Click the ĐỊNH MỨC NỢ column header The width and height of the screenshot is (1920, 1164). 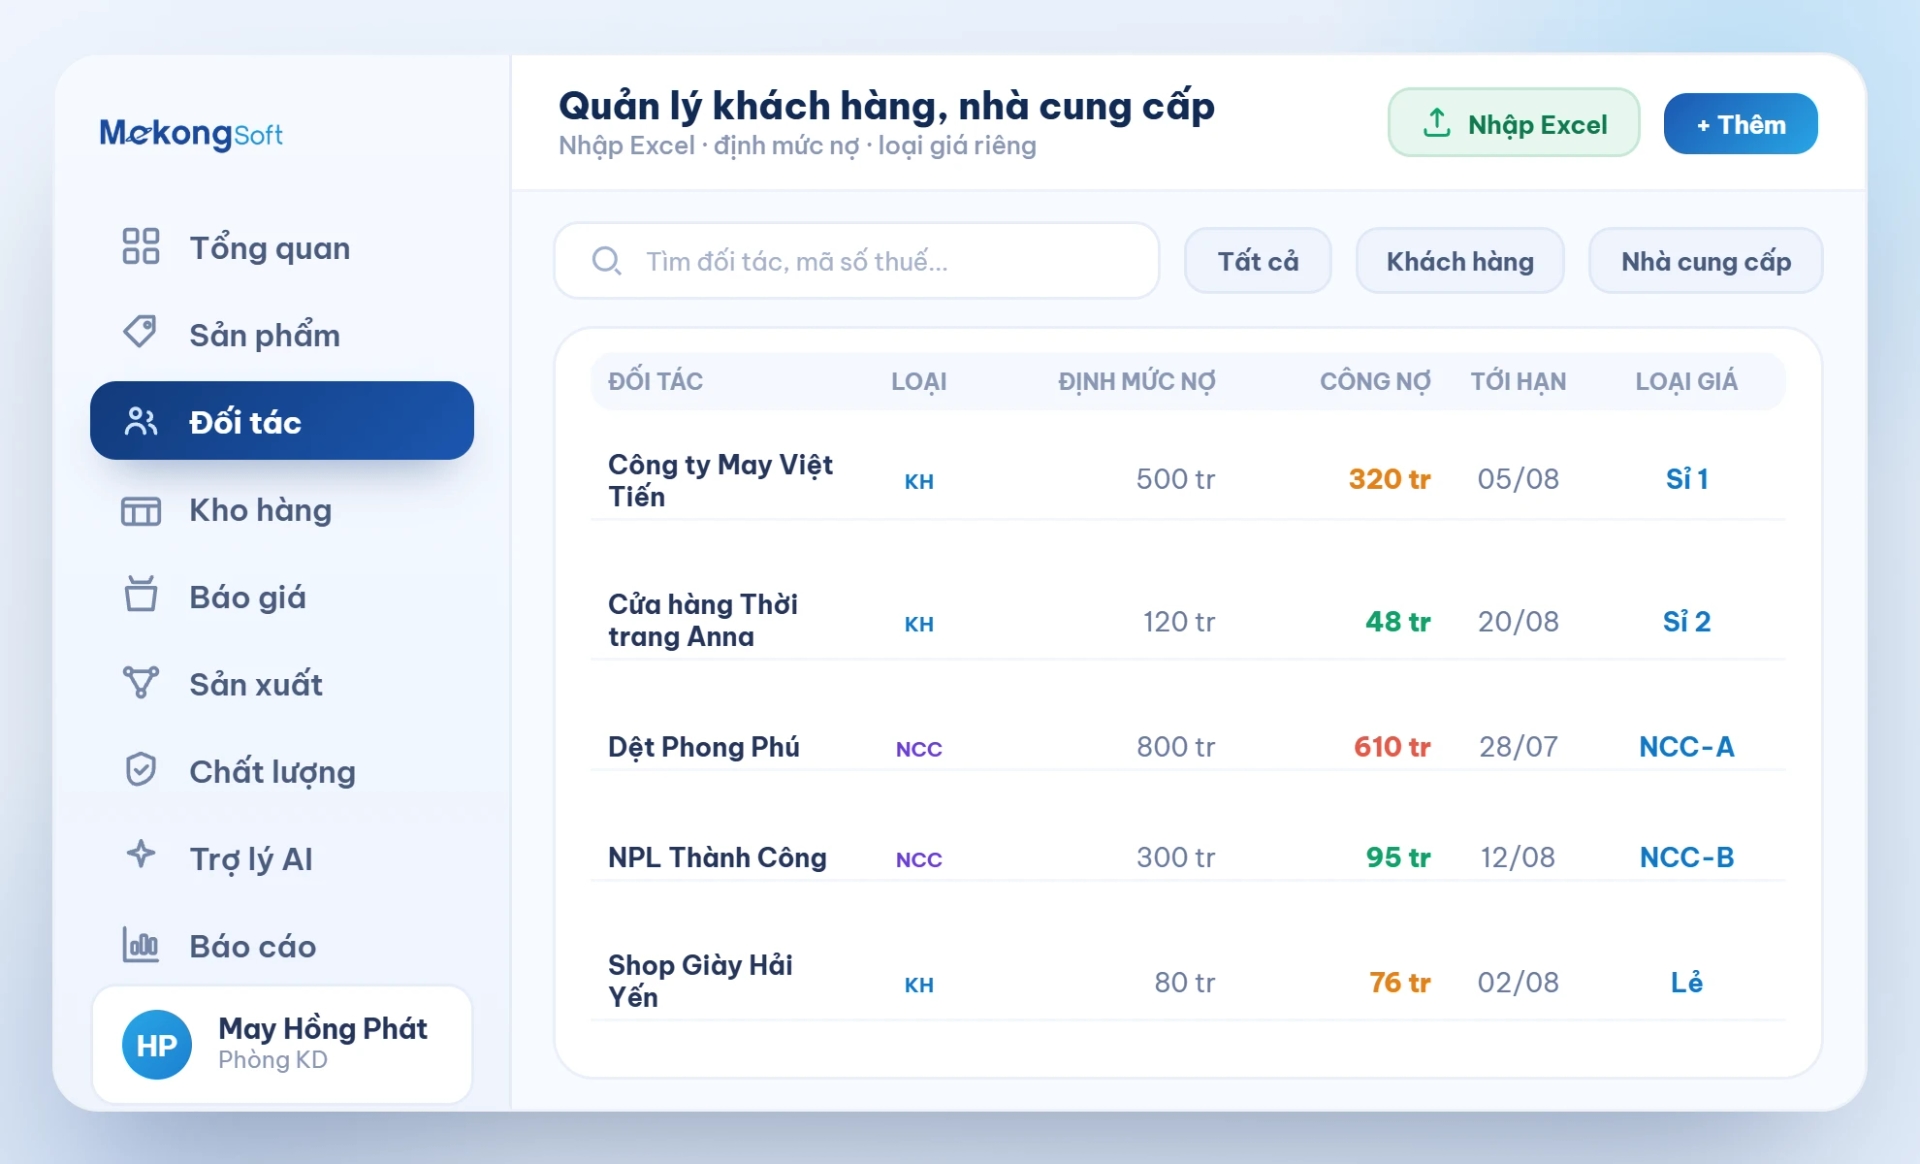[1137, 381]
